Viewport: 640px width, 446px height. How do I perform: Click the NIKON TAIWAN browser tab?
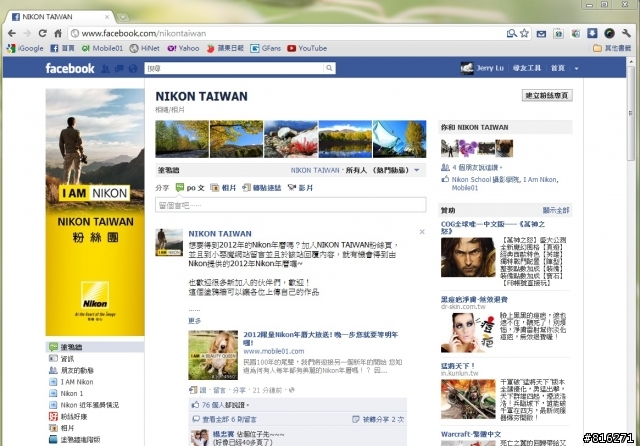60,17
